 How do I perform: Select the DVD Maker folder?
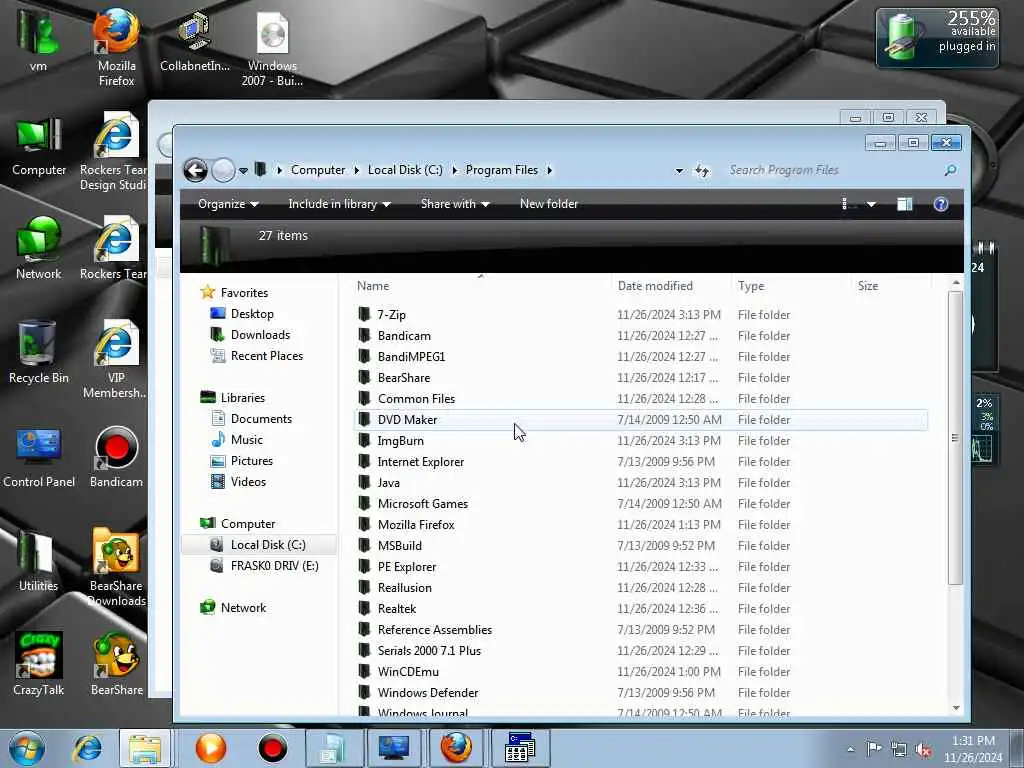click(x=407, y=419)
